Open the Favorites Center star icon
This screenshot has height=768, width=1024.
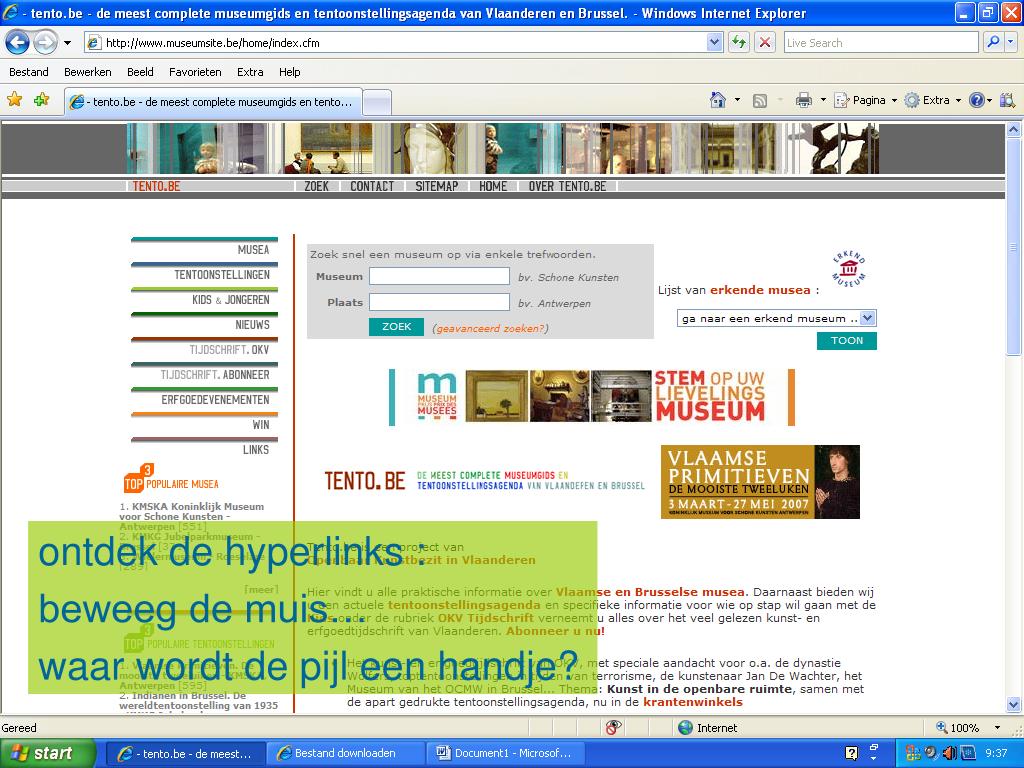[14, 100]
